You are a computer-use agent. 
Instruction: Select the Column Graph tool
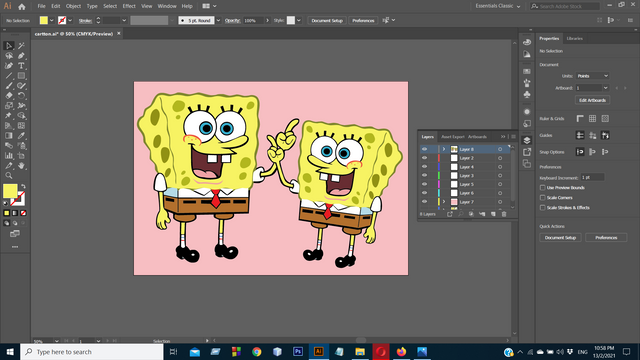[9, 156]
